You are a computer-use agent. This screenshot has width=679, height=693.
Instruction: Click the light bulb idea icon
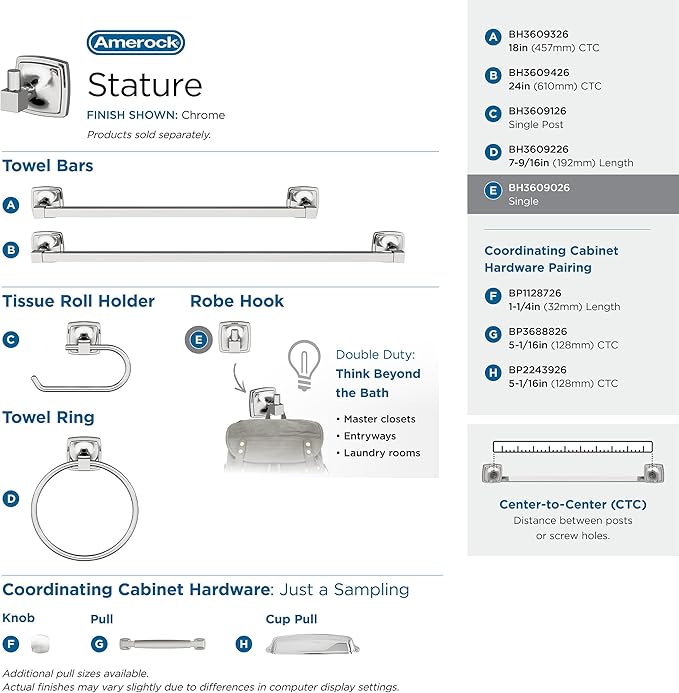tap(304, 365)
